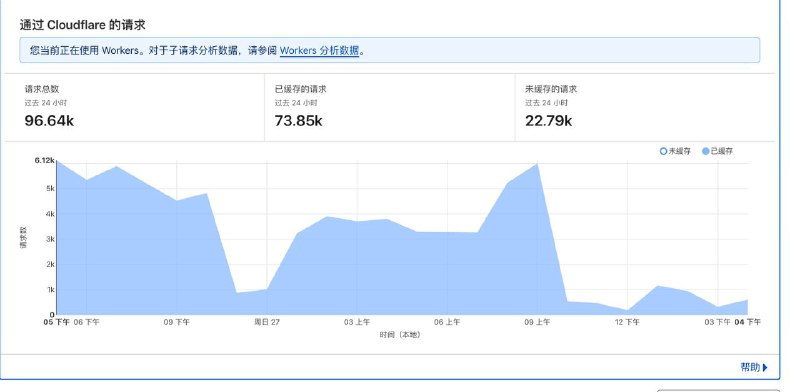This screenshot has width=800, height=392.
Task: Click the chart peak at 09 上午
Action: point(537,164)
